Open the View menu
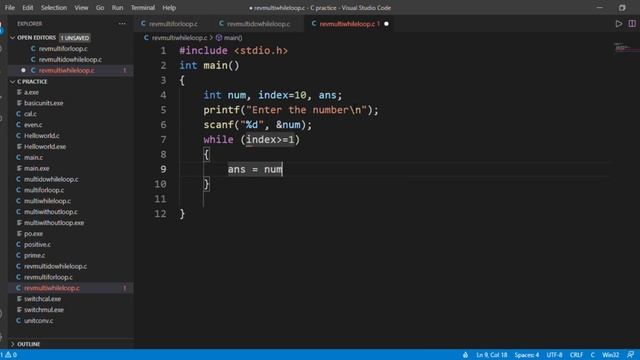Viewport: 640px width, 360px height. click(x=81, y=8)
